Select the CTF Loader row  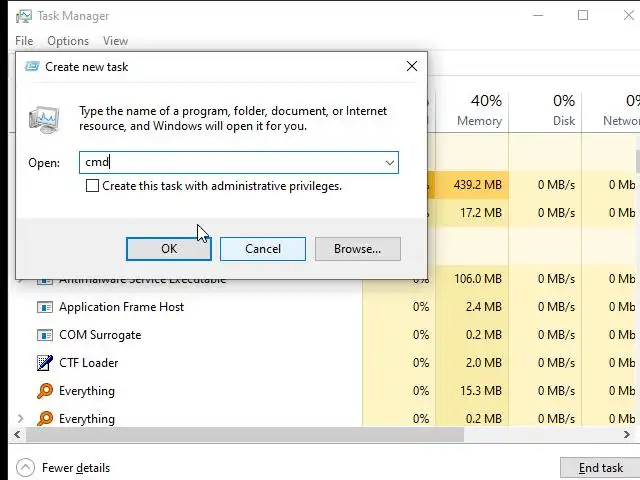324,363
